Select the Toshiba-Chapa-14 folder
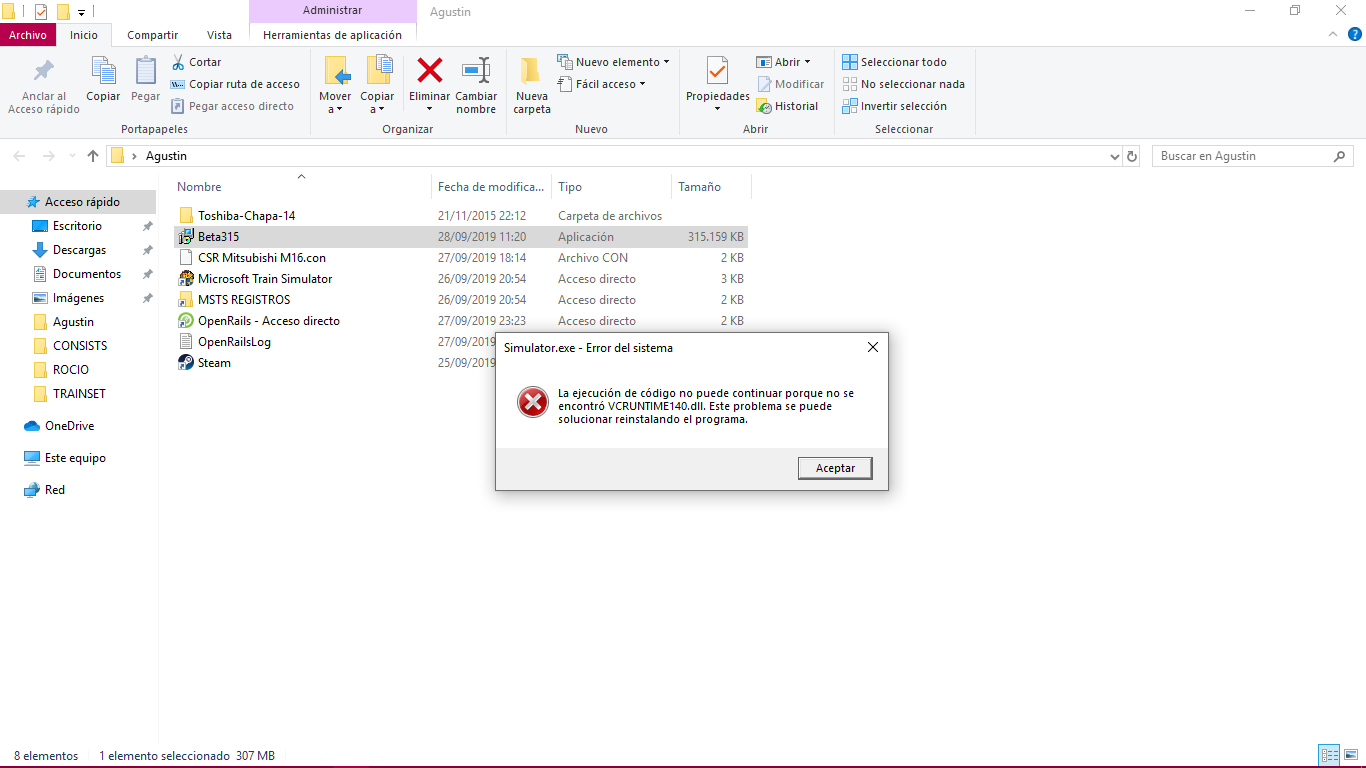The height and width of the screenshot is (768, 1366). tap(246, 216)
